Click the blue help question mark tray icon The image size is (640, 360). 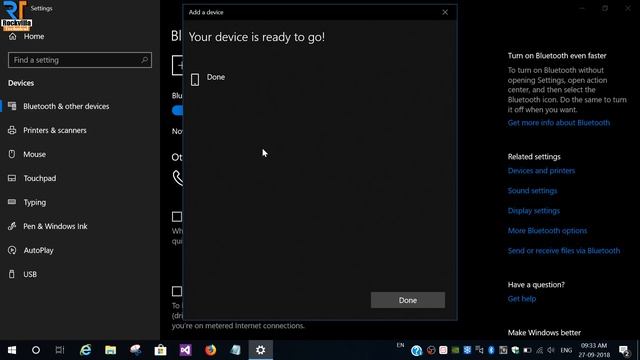pos(416,350)
